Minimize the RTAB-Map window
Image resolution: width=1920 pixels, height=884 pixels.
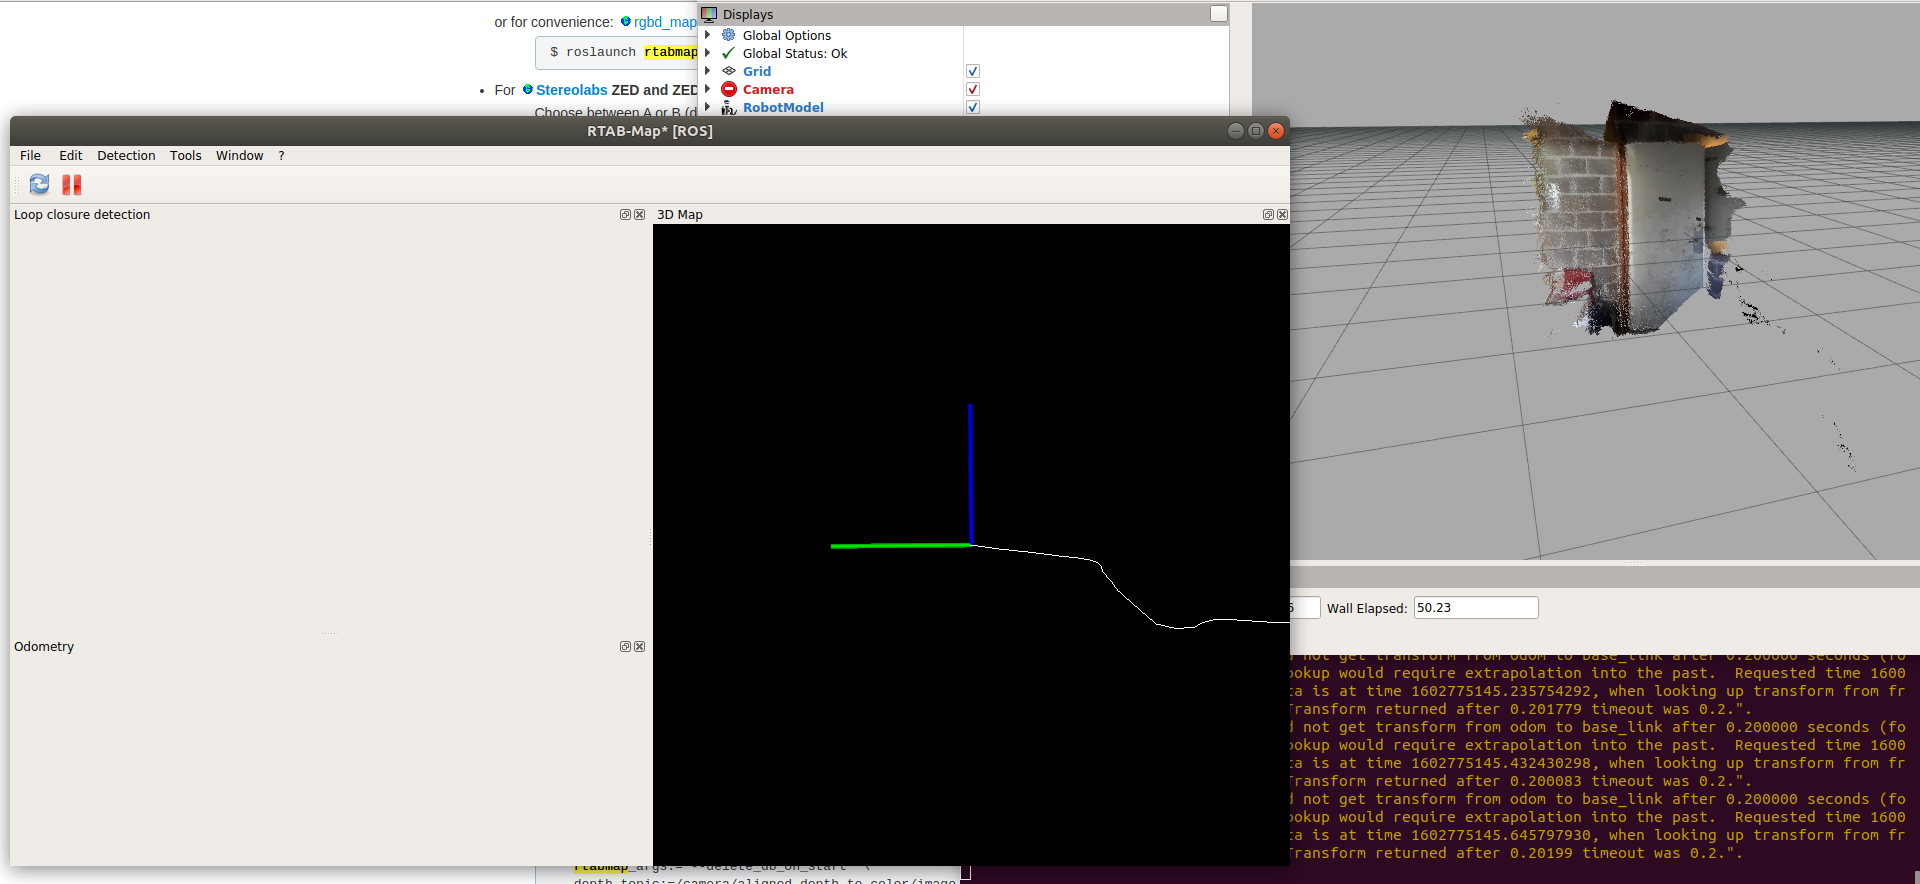1235,131
